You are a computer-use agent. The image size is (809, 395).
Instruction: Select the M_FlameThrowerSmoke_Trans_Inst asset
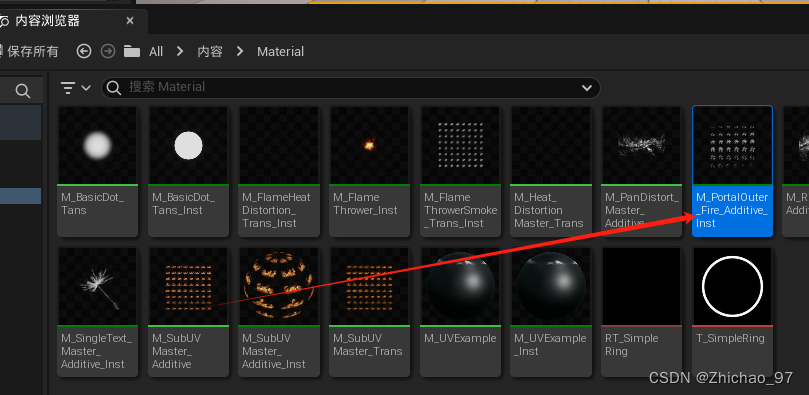[460, 171]
